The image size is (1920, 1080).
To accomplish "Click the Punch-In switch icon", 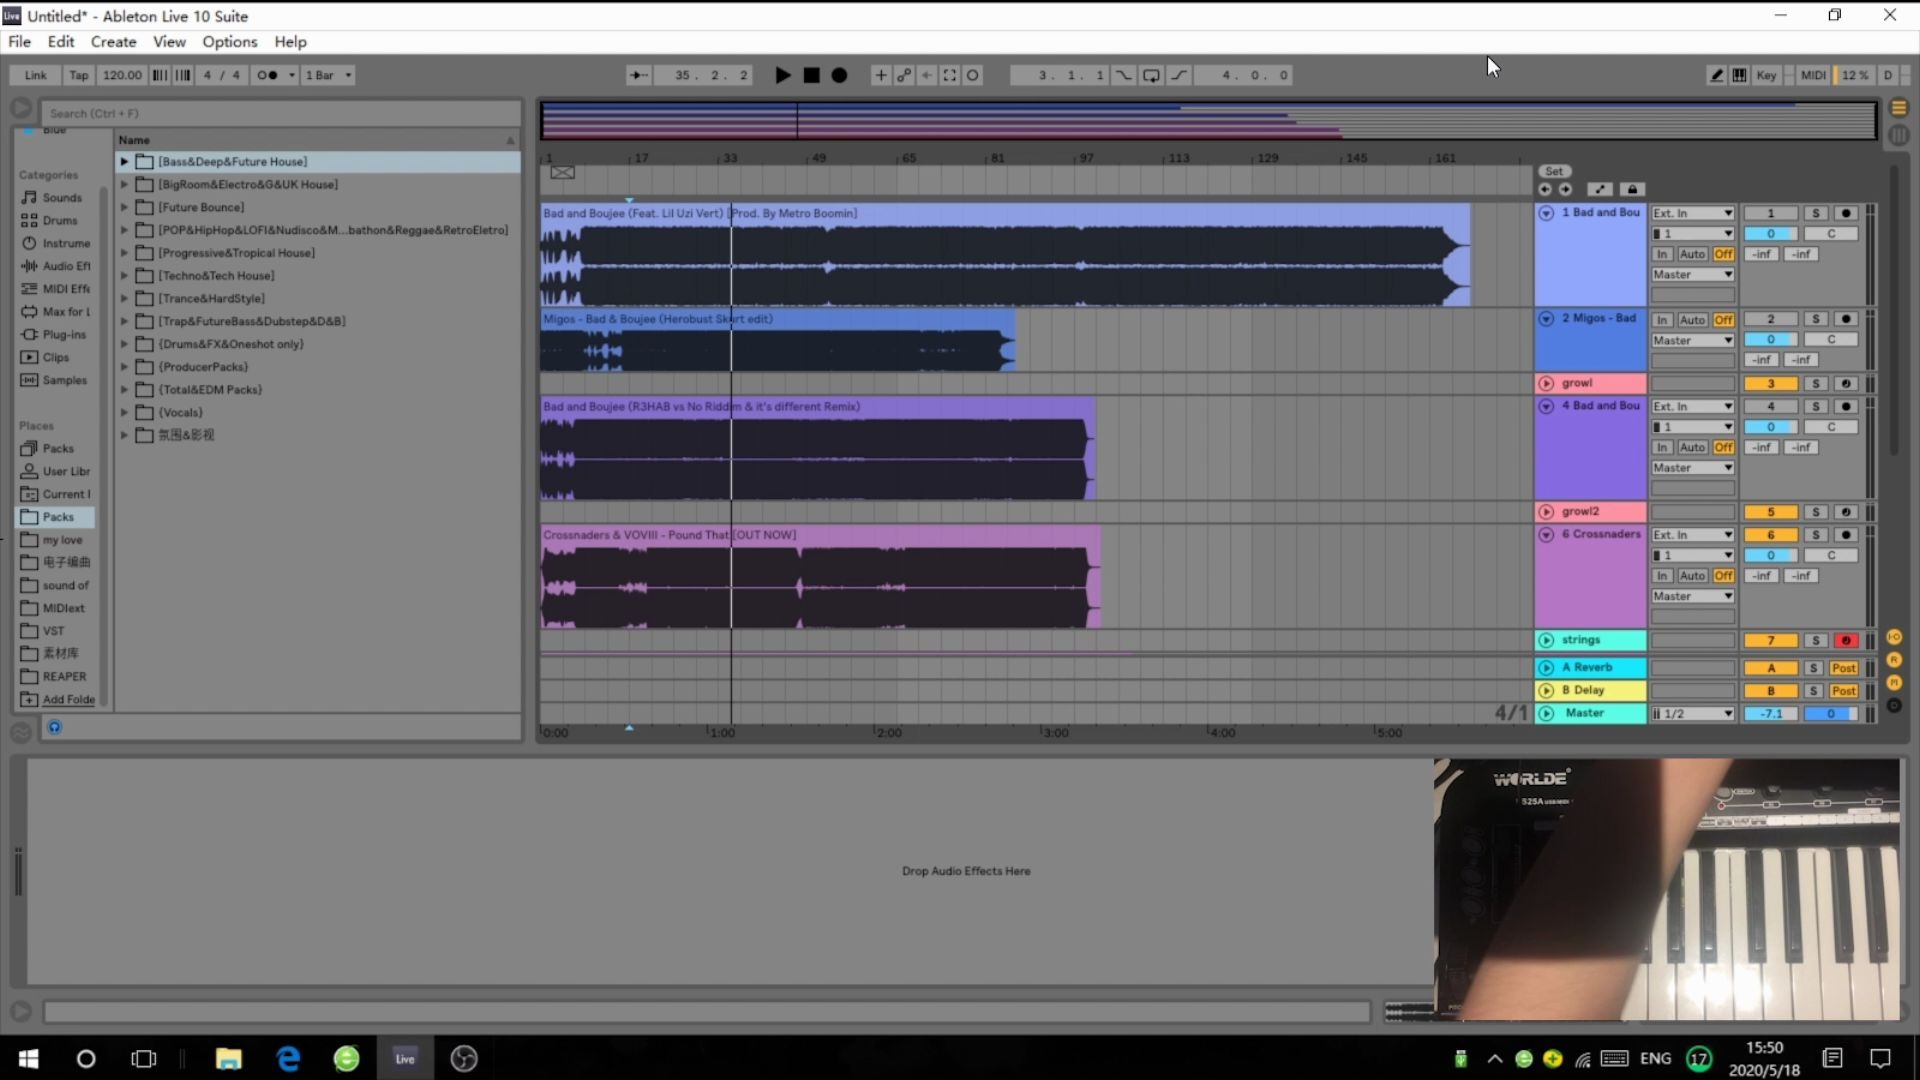I will (x=1123, y=75).
